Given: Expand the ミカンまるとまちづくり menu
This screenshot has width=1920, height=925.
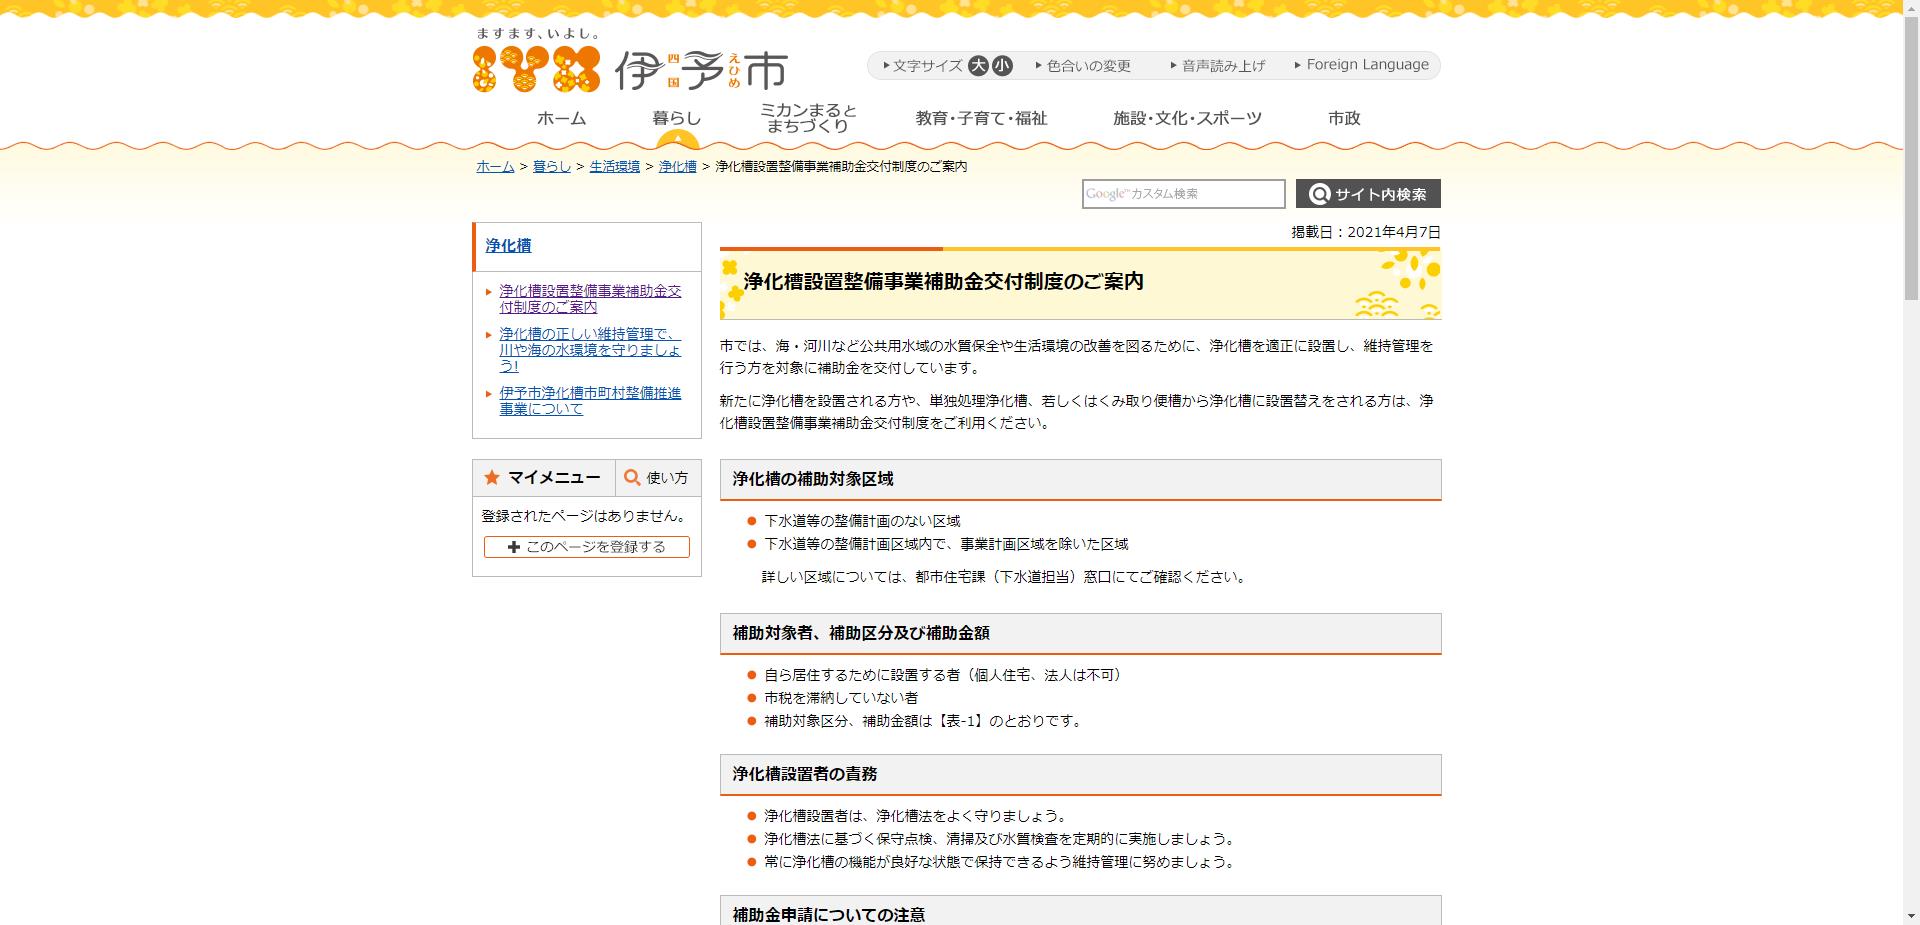Looking at the screenshot, I should coord(808,117).
